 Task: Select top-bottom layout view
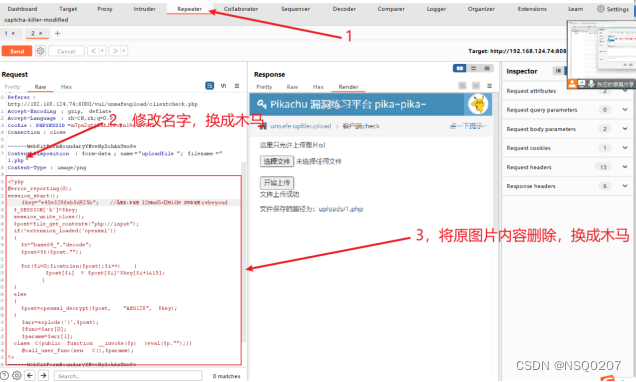[x=473, y=68]
